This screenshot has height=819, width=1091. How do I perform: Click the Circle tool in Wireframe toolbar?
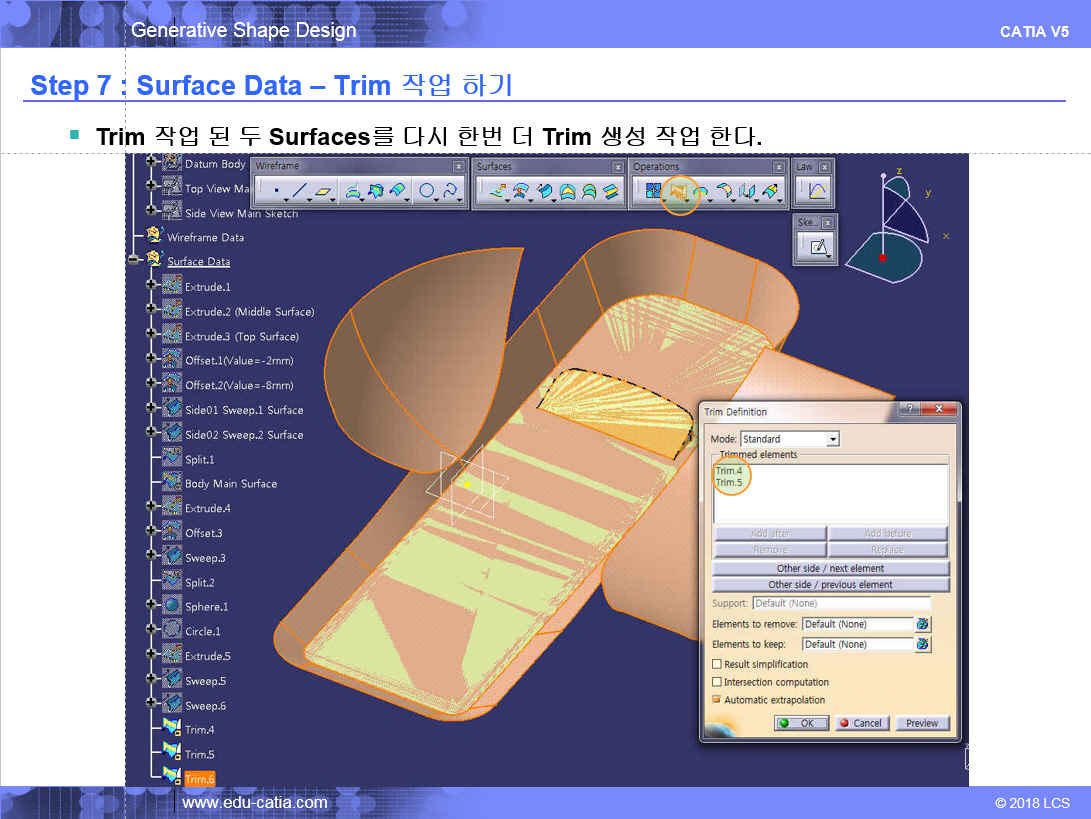coord(427,190)
